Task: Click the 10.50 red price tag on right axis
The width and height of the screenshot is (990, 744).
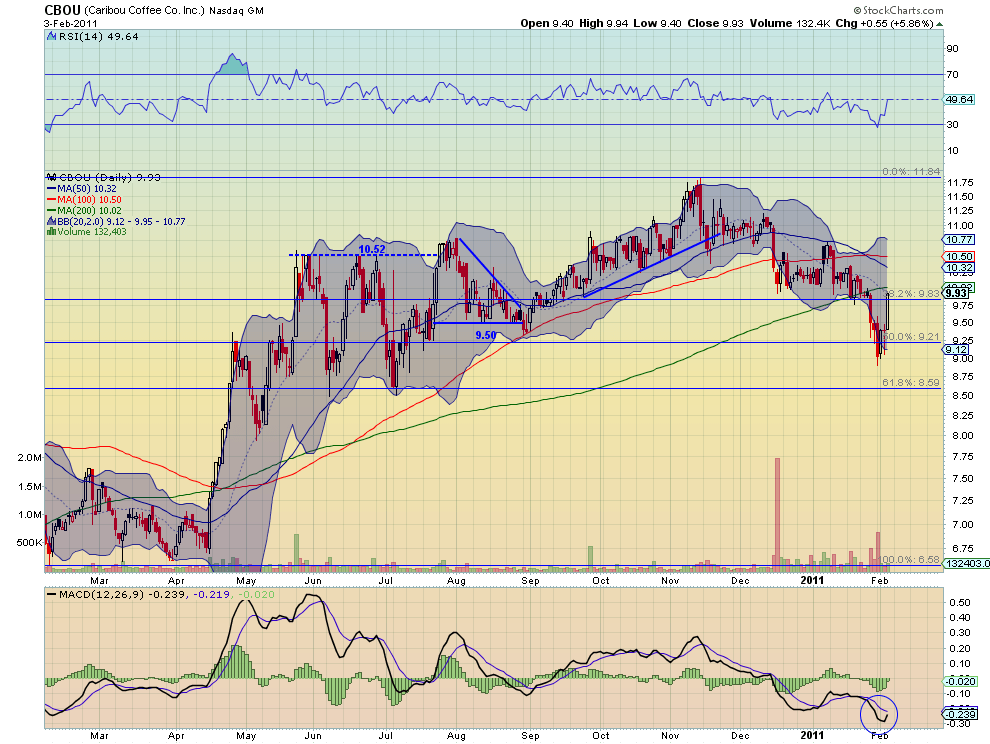Action: coord(958,256)
